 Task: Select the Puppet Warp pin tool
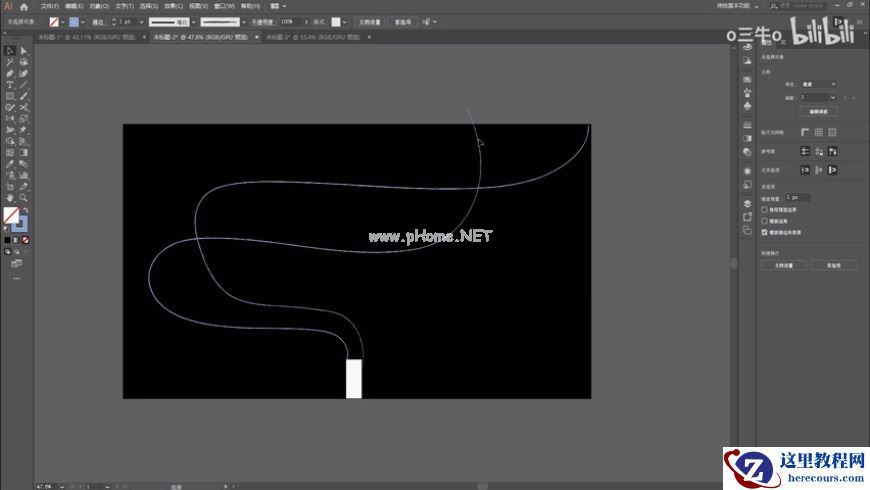point(23,130)
